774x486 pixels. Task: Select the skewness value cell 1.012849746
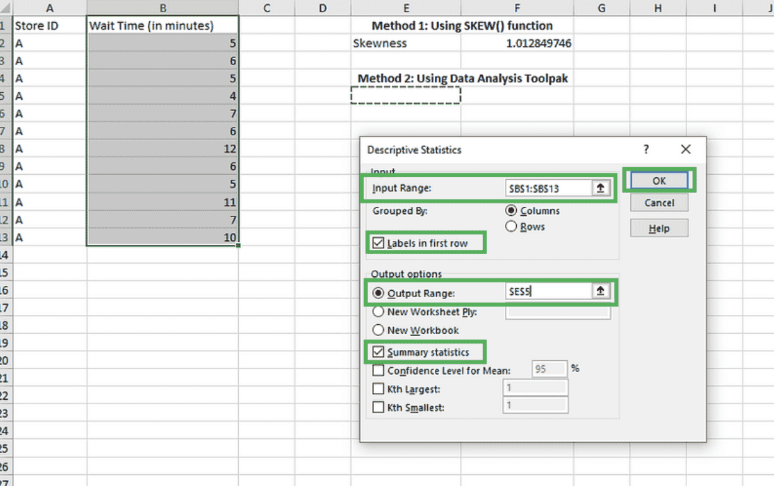[539, 43]
